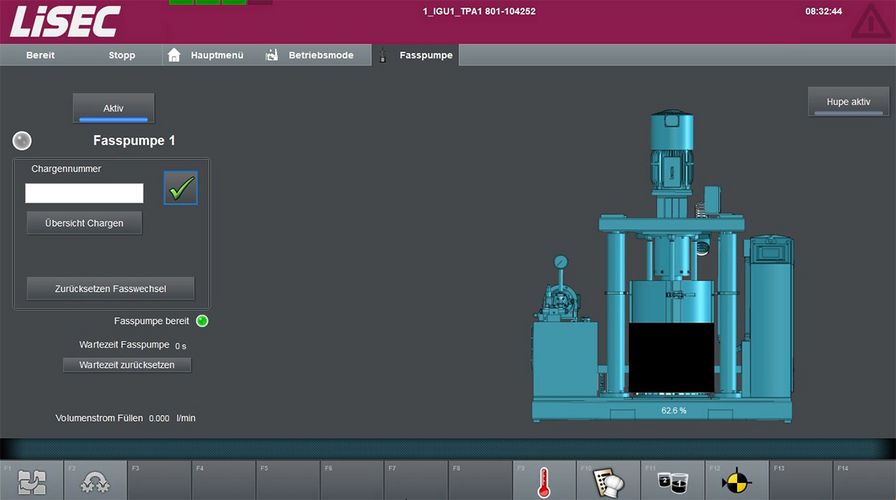The width and height of the screenshot is (896, 500).
Task: Open the thermometer temperature page
Action: [x=544, y=481]
